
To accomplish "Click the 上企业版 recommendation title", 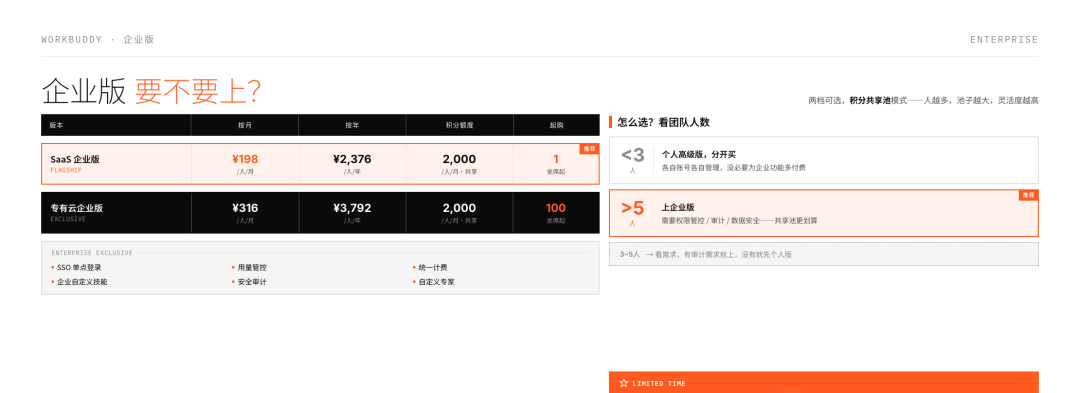I will pyautogui.click(x=678, y=207).
